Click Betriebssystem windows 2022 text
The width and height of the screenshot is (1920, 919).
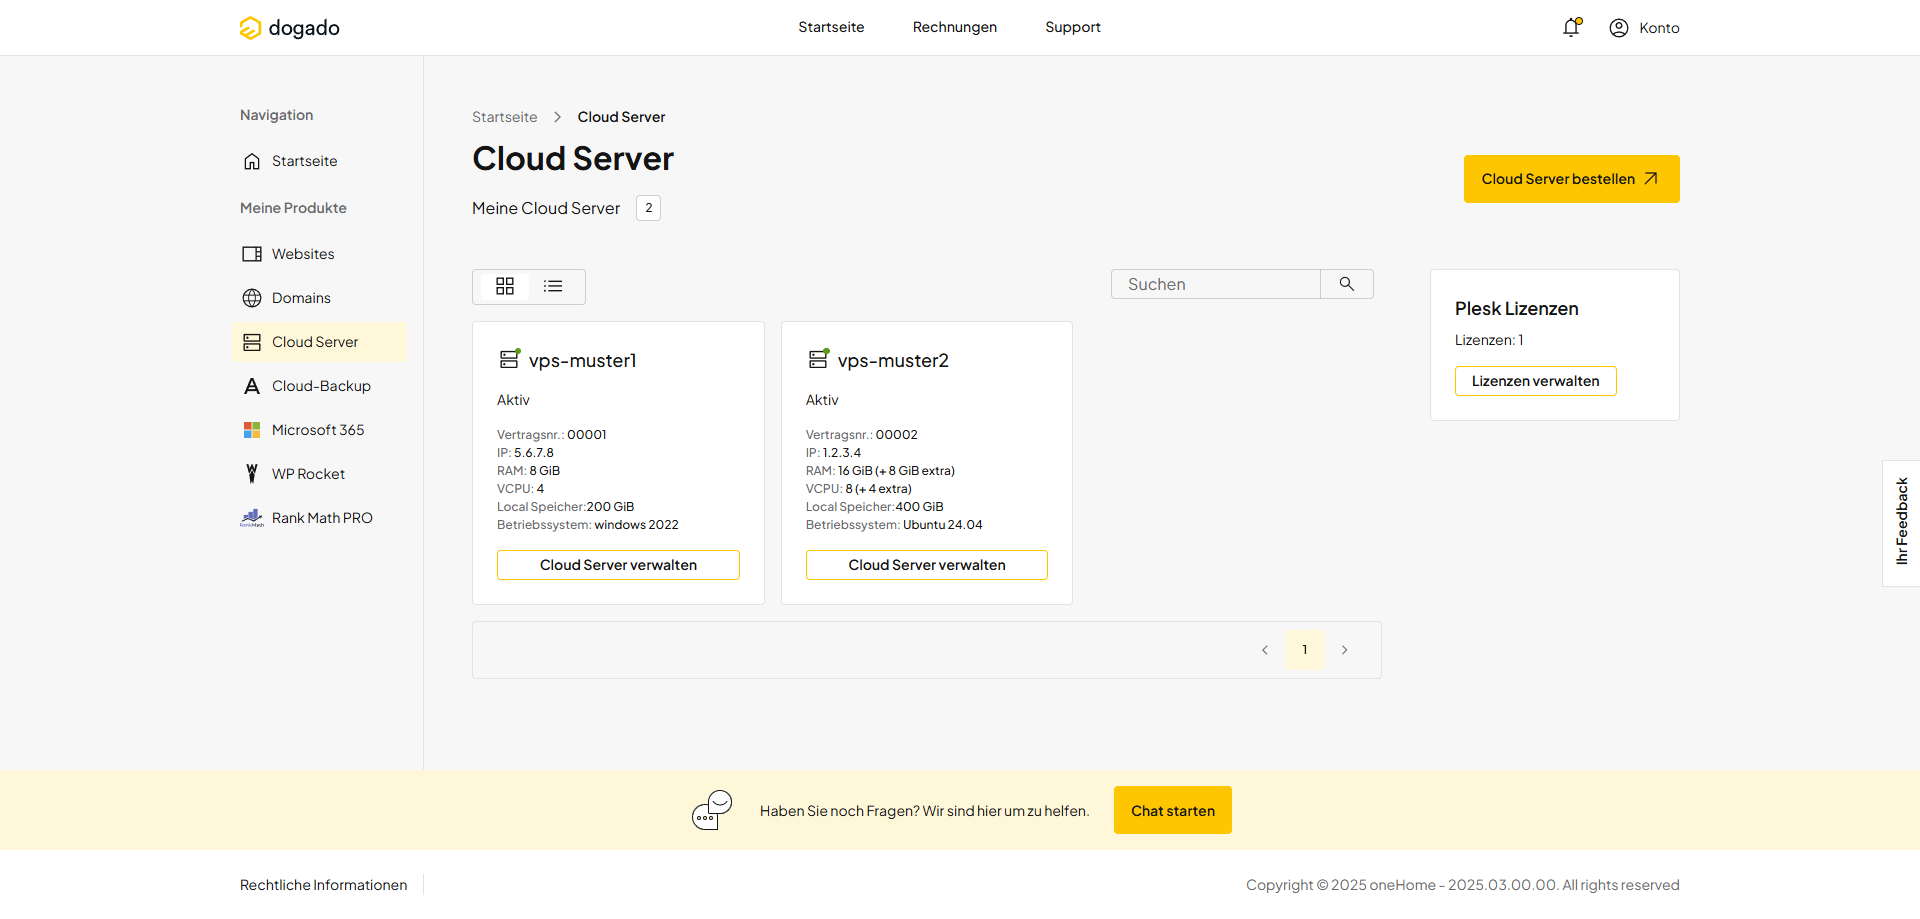[x=637, y=525]
